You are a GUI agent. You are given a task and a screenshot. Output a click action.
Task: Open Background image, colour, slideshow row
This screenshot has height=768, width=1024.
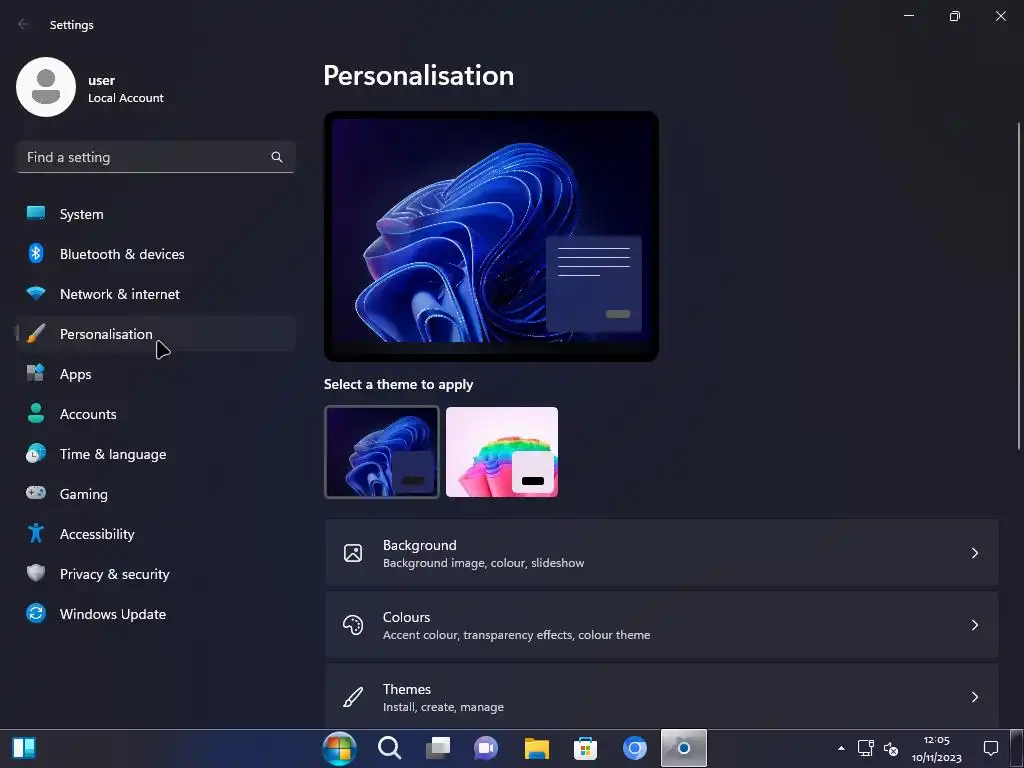click(x=662, y=553)
